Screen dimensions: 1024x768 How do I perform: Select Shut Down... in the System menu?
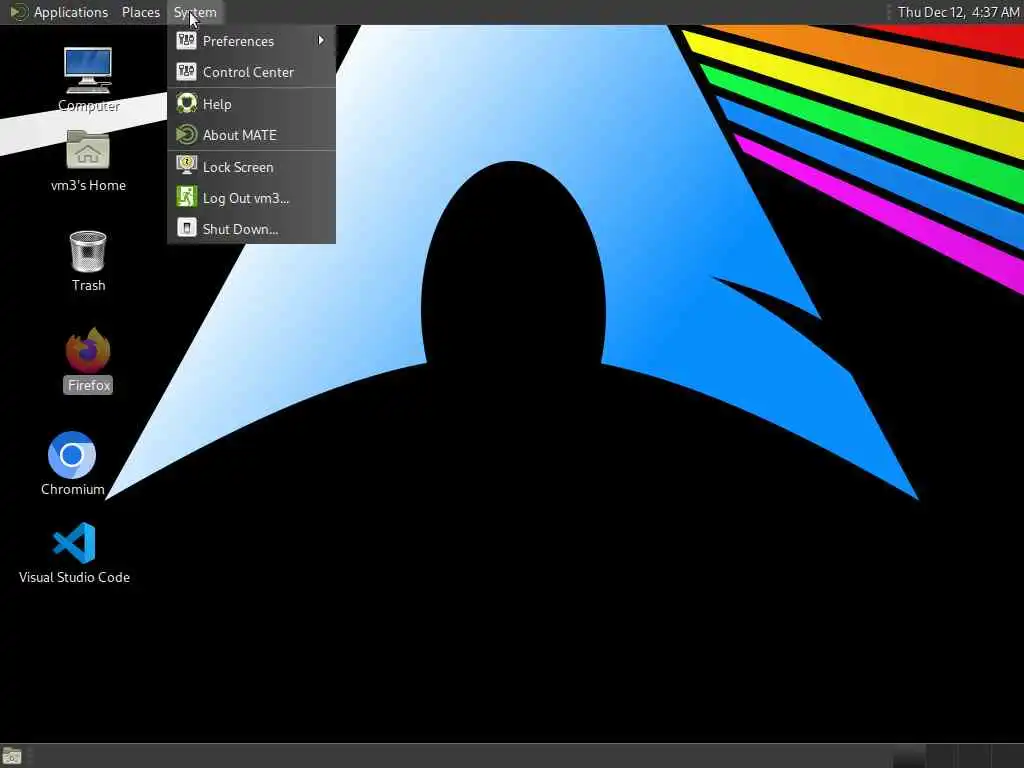click(x=251, y=229)
